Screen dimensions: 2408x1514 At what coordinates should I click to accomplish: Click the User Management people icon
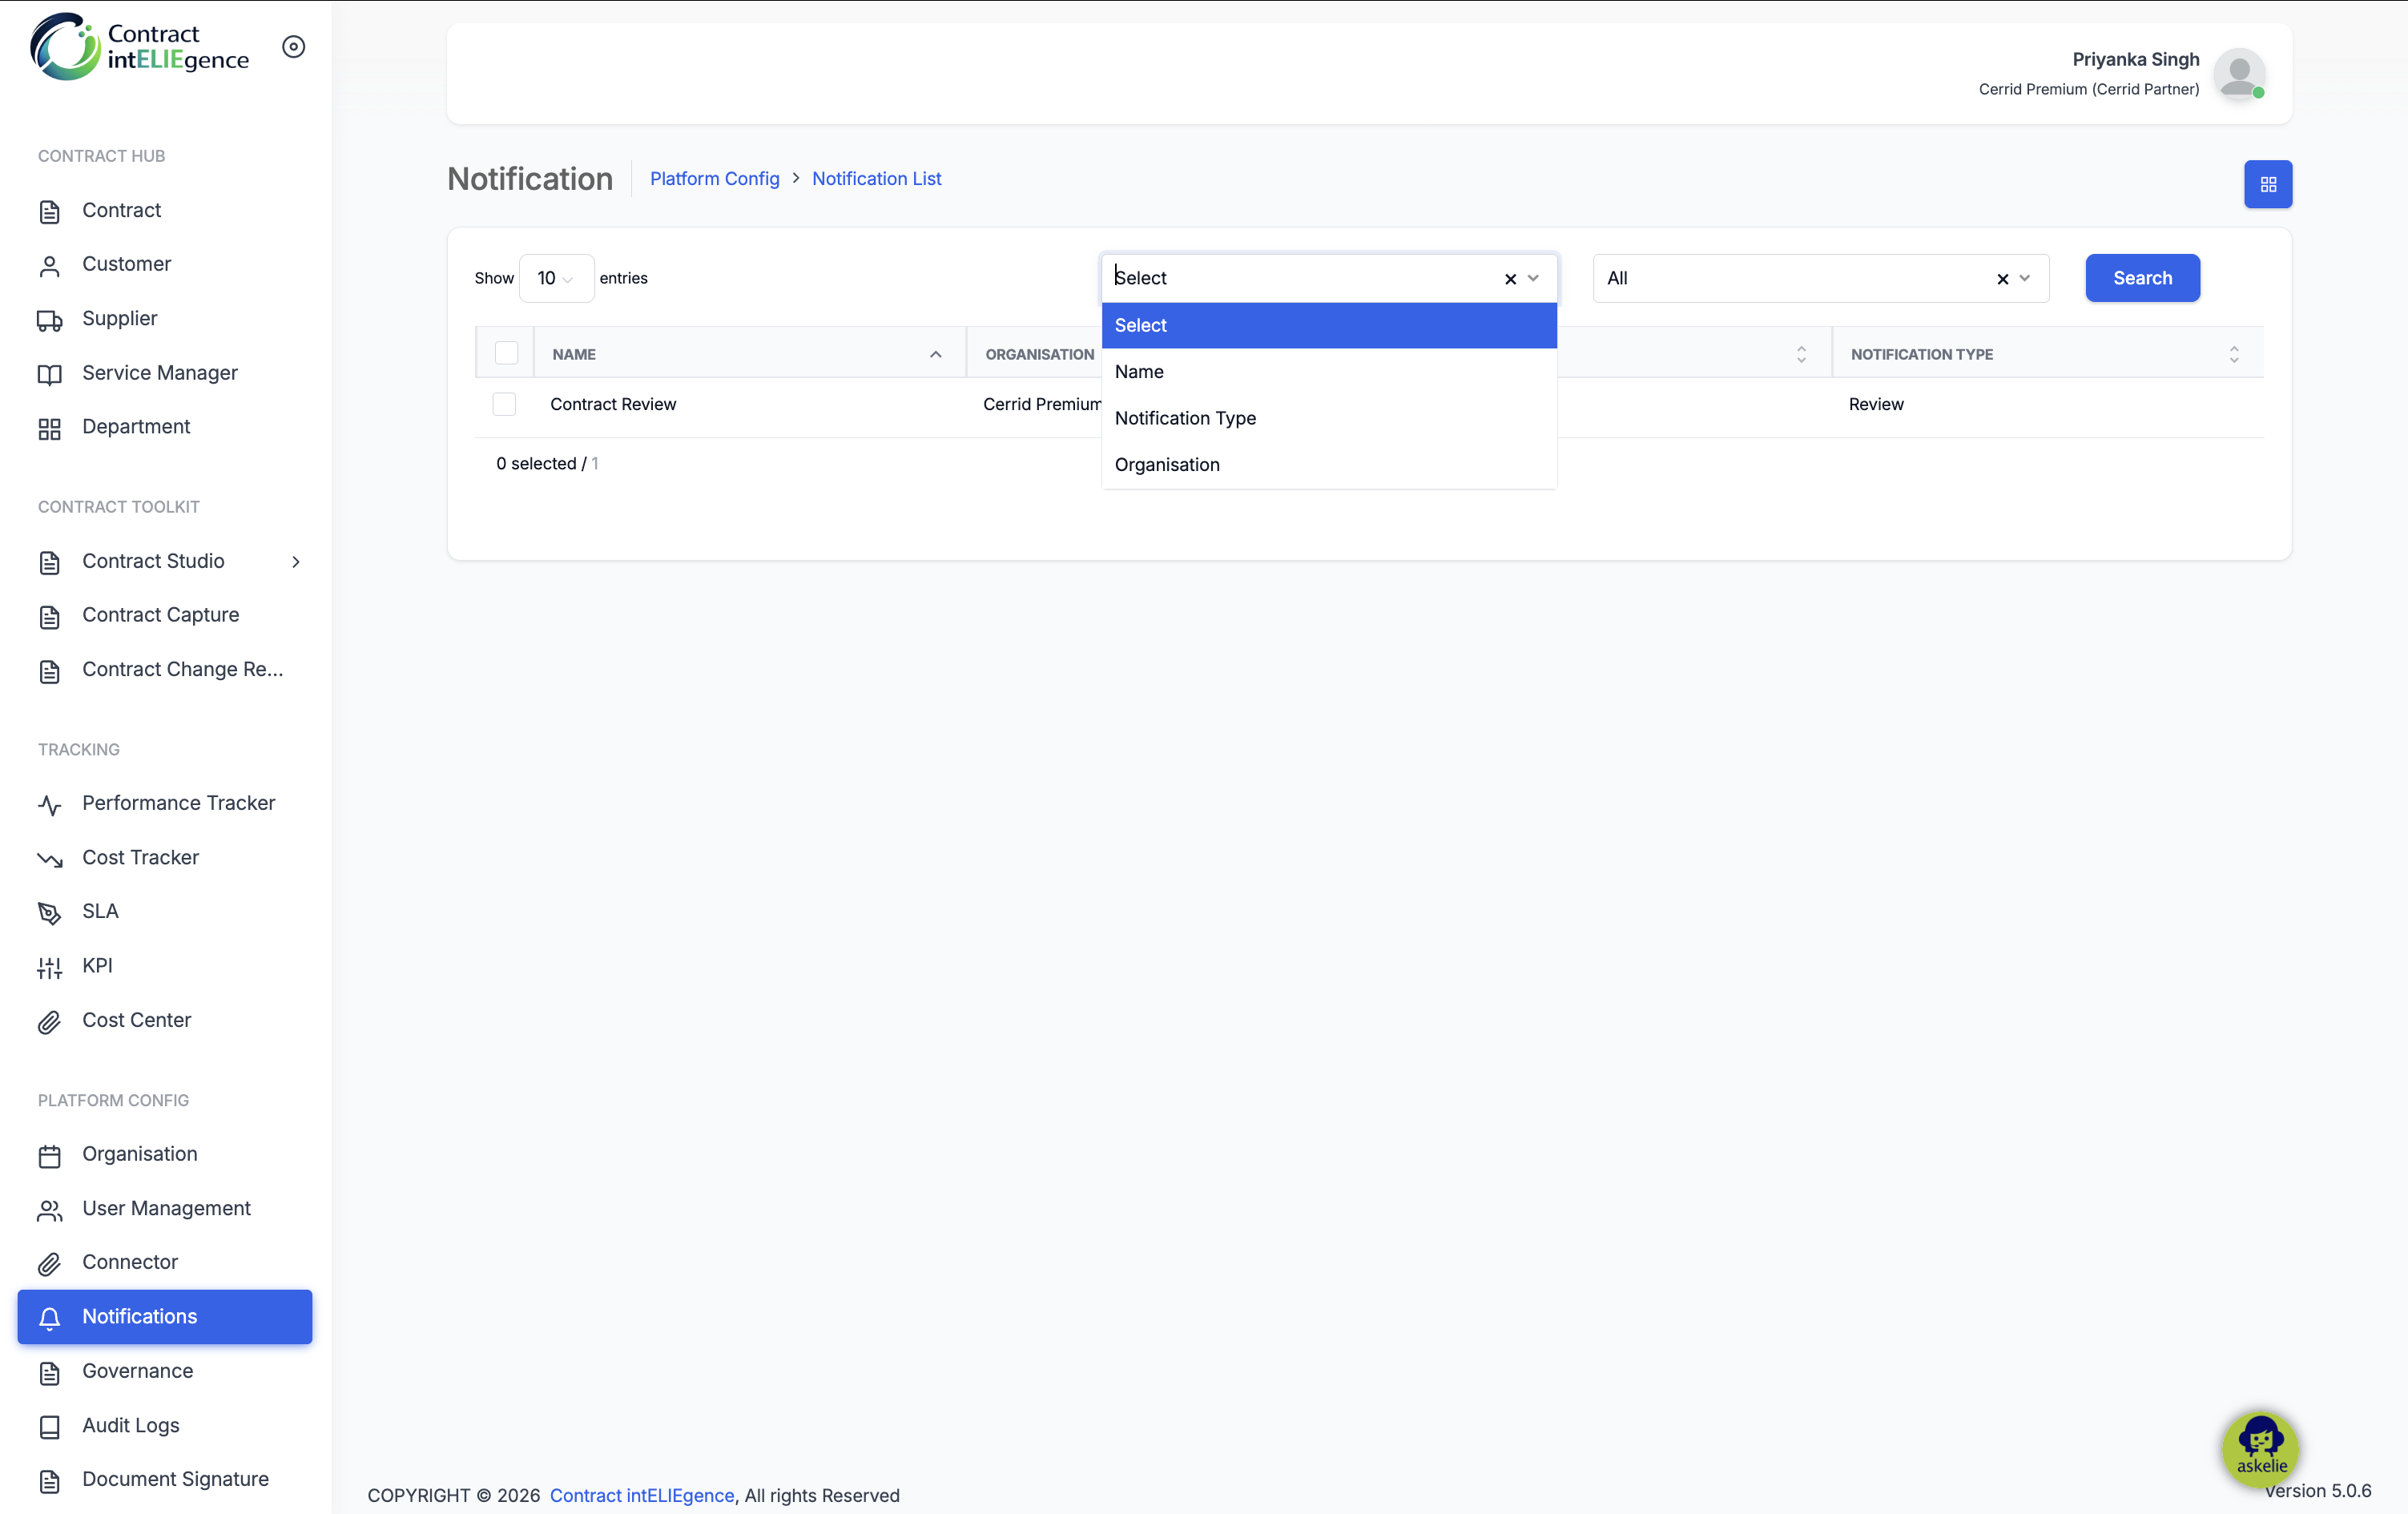point(49,1210)
